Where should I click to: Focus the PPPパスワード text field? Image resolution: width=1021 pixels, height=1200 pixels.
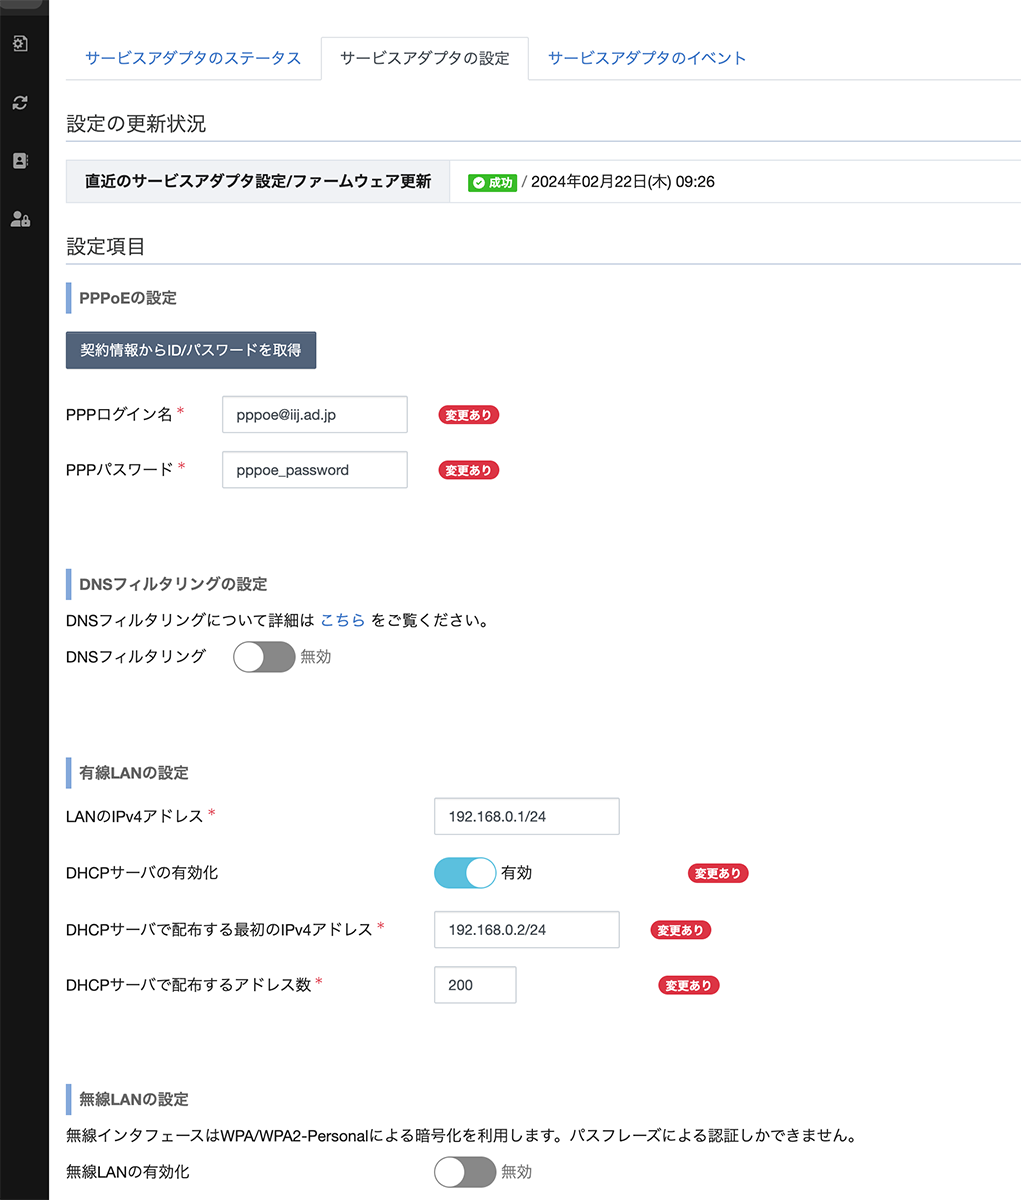(x=314, y=470)
